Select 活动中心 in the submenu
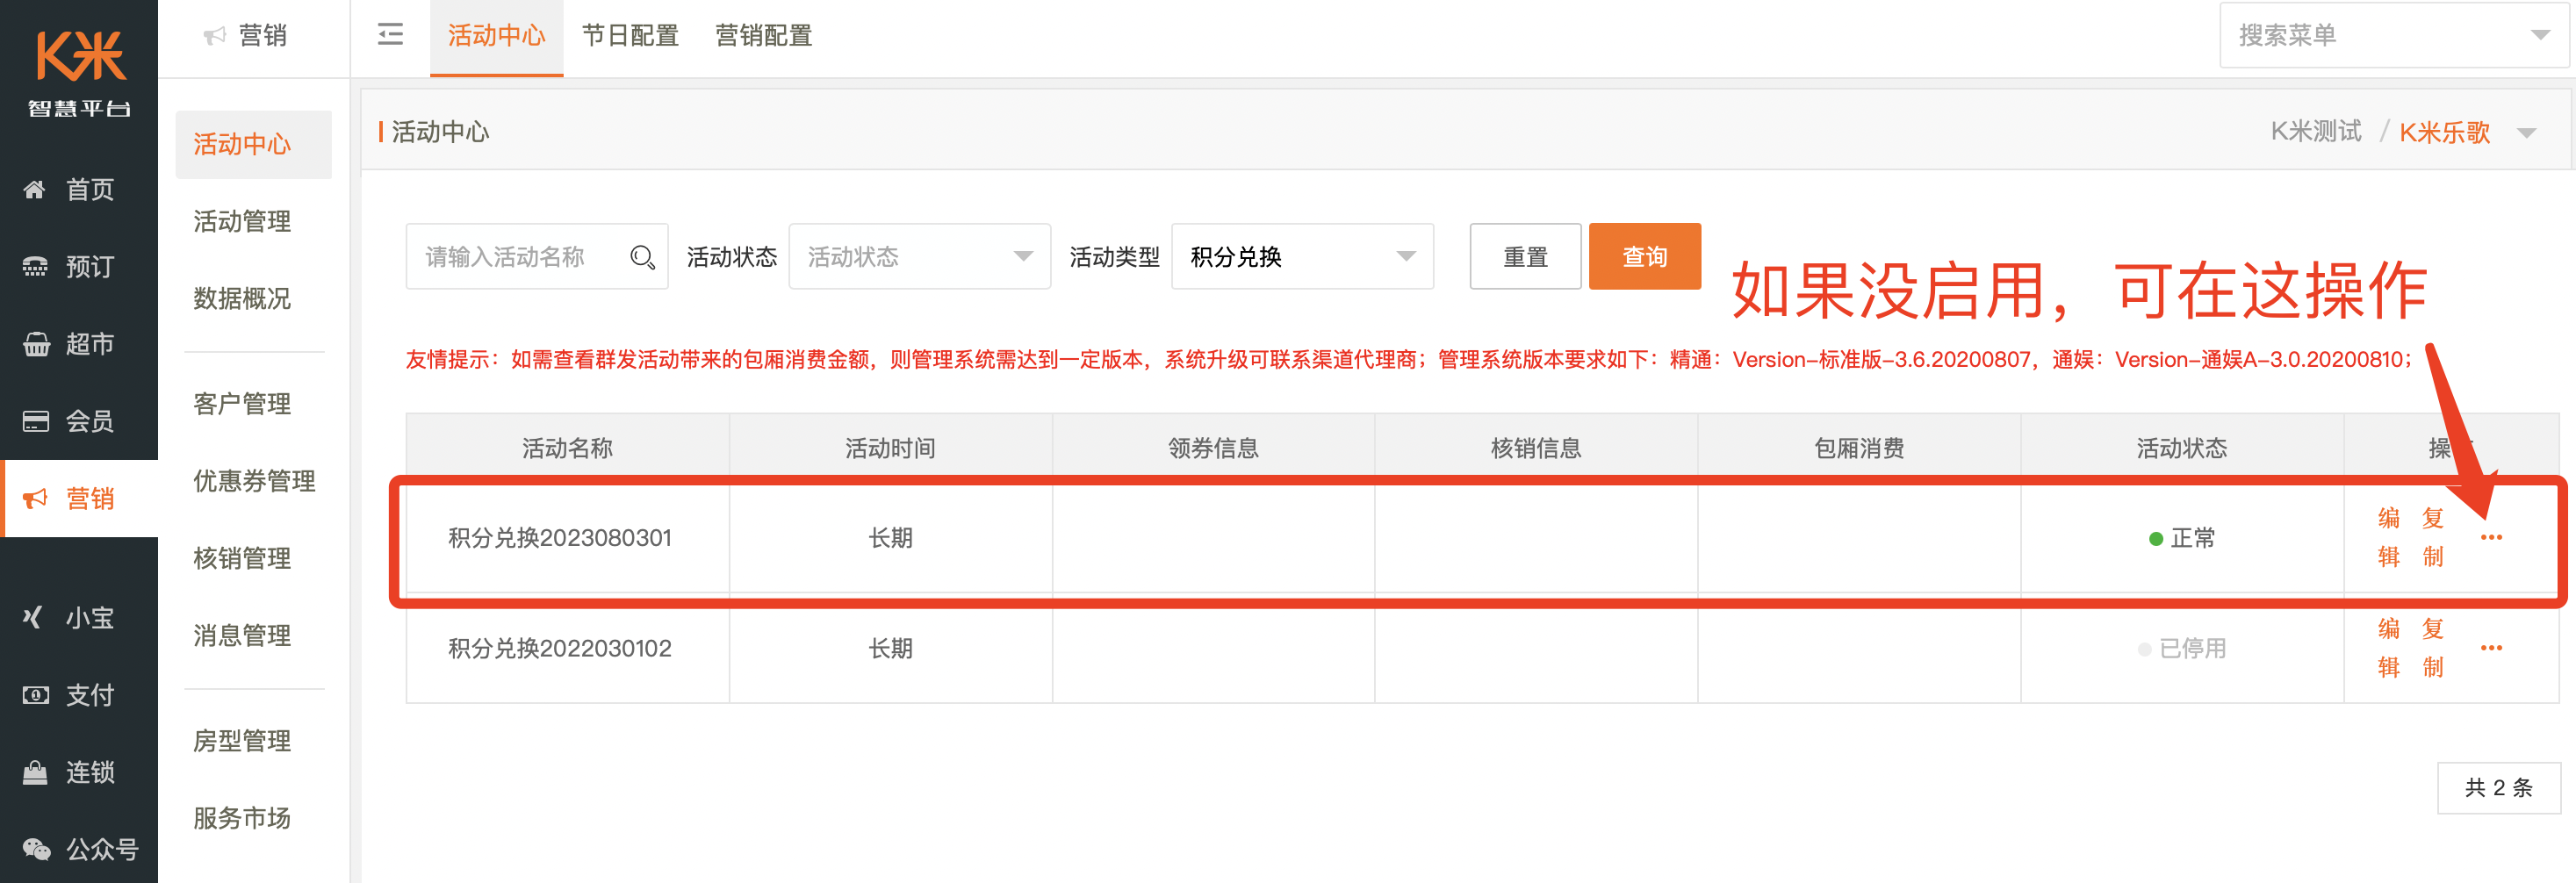The width and height of the screenshot is (2576, 883). coord(253,144)
